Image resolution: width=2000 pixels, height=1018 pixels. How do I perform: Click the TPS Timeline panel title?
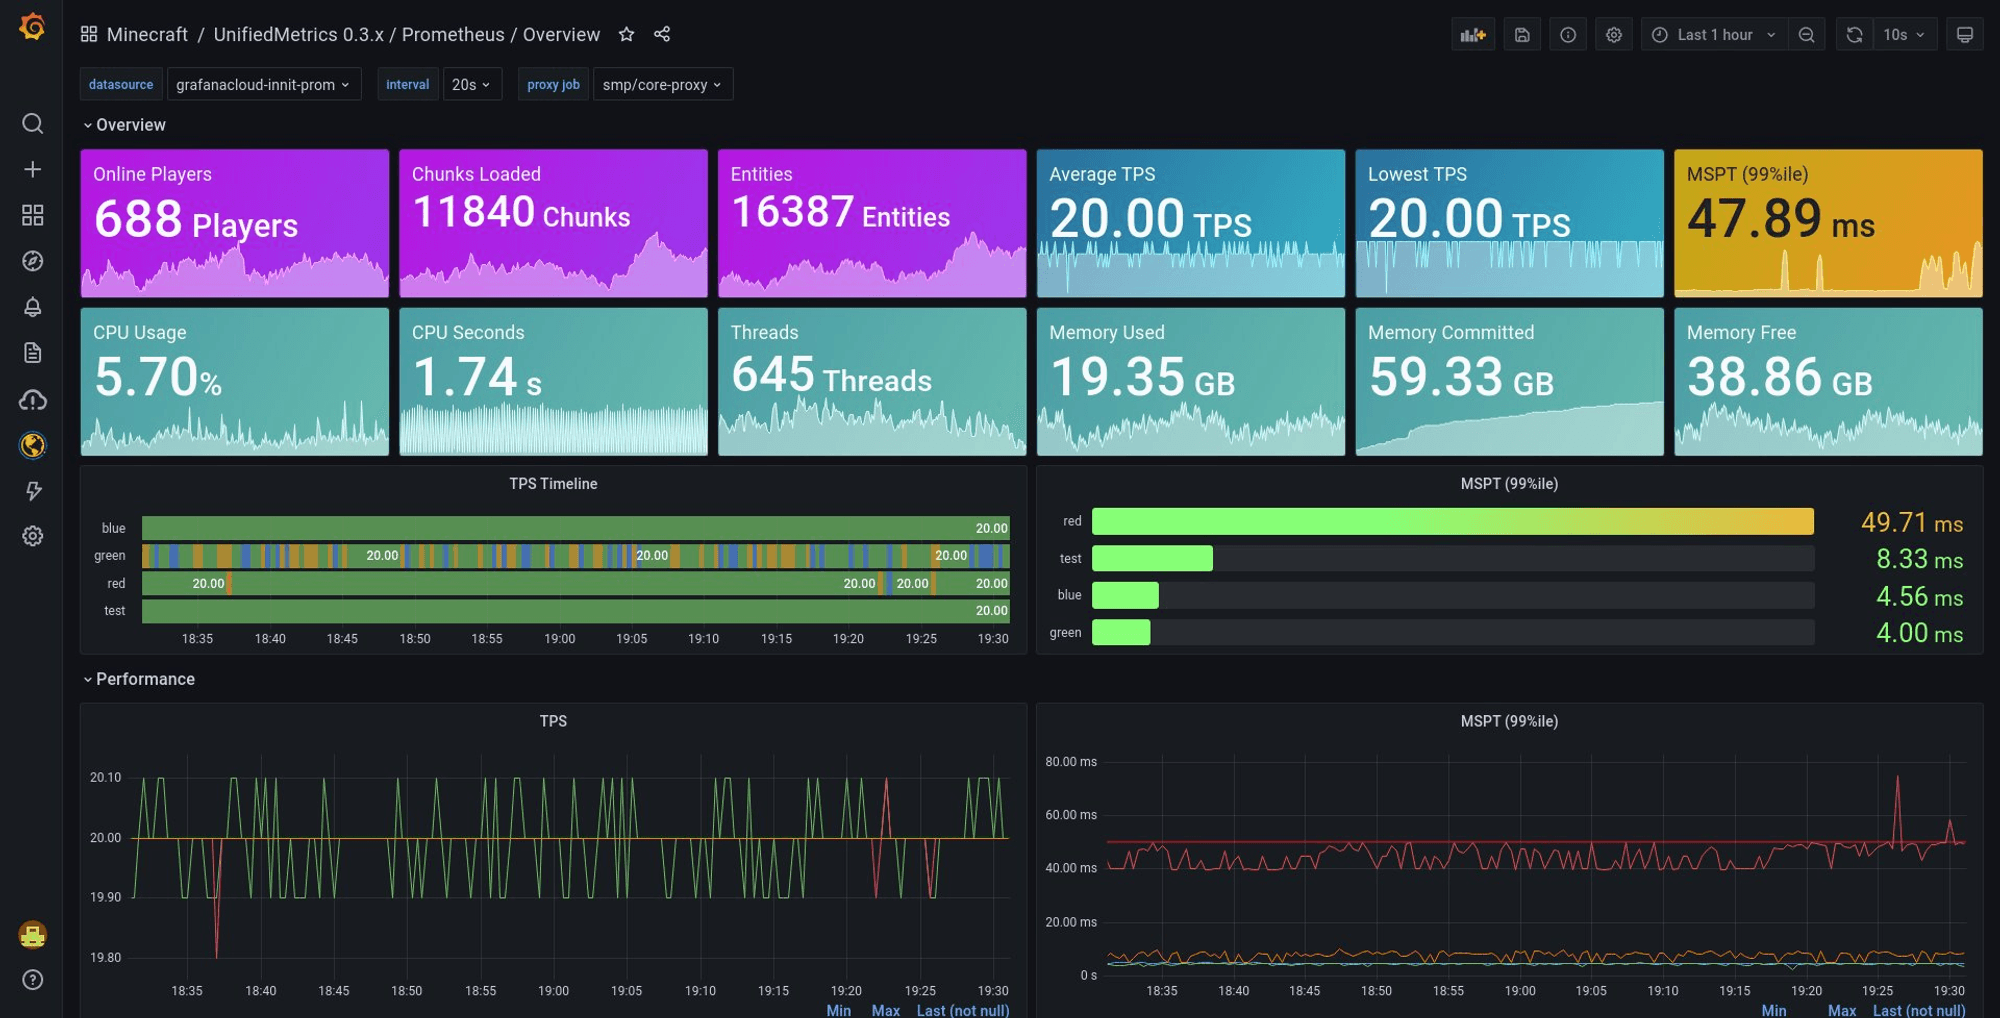553,484
